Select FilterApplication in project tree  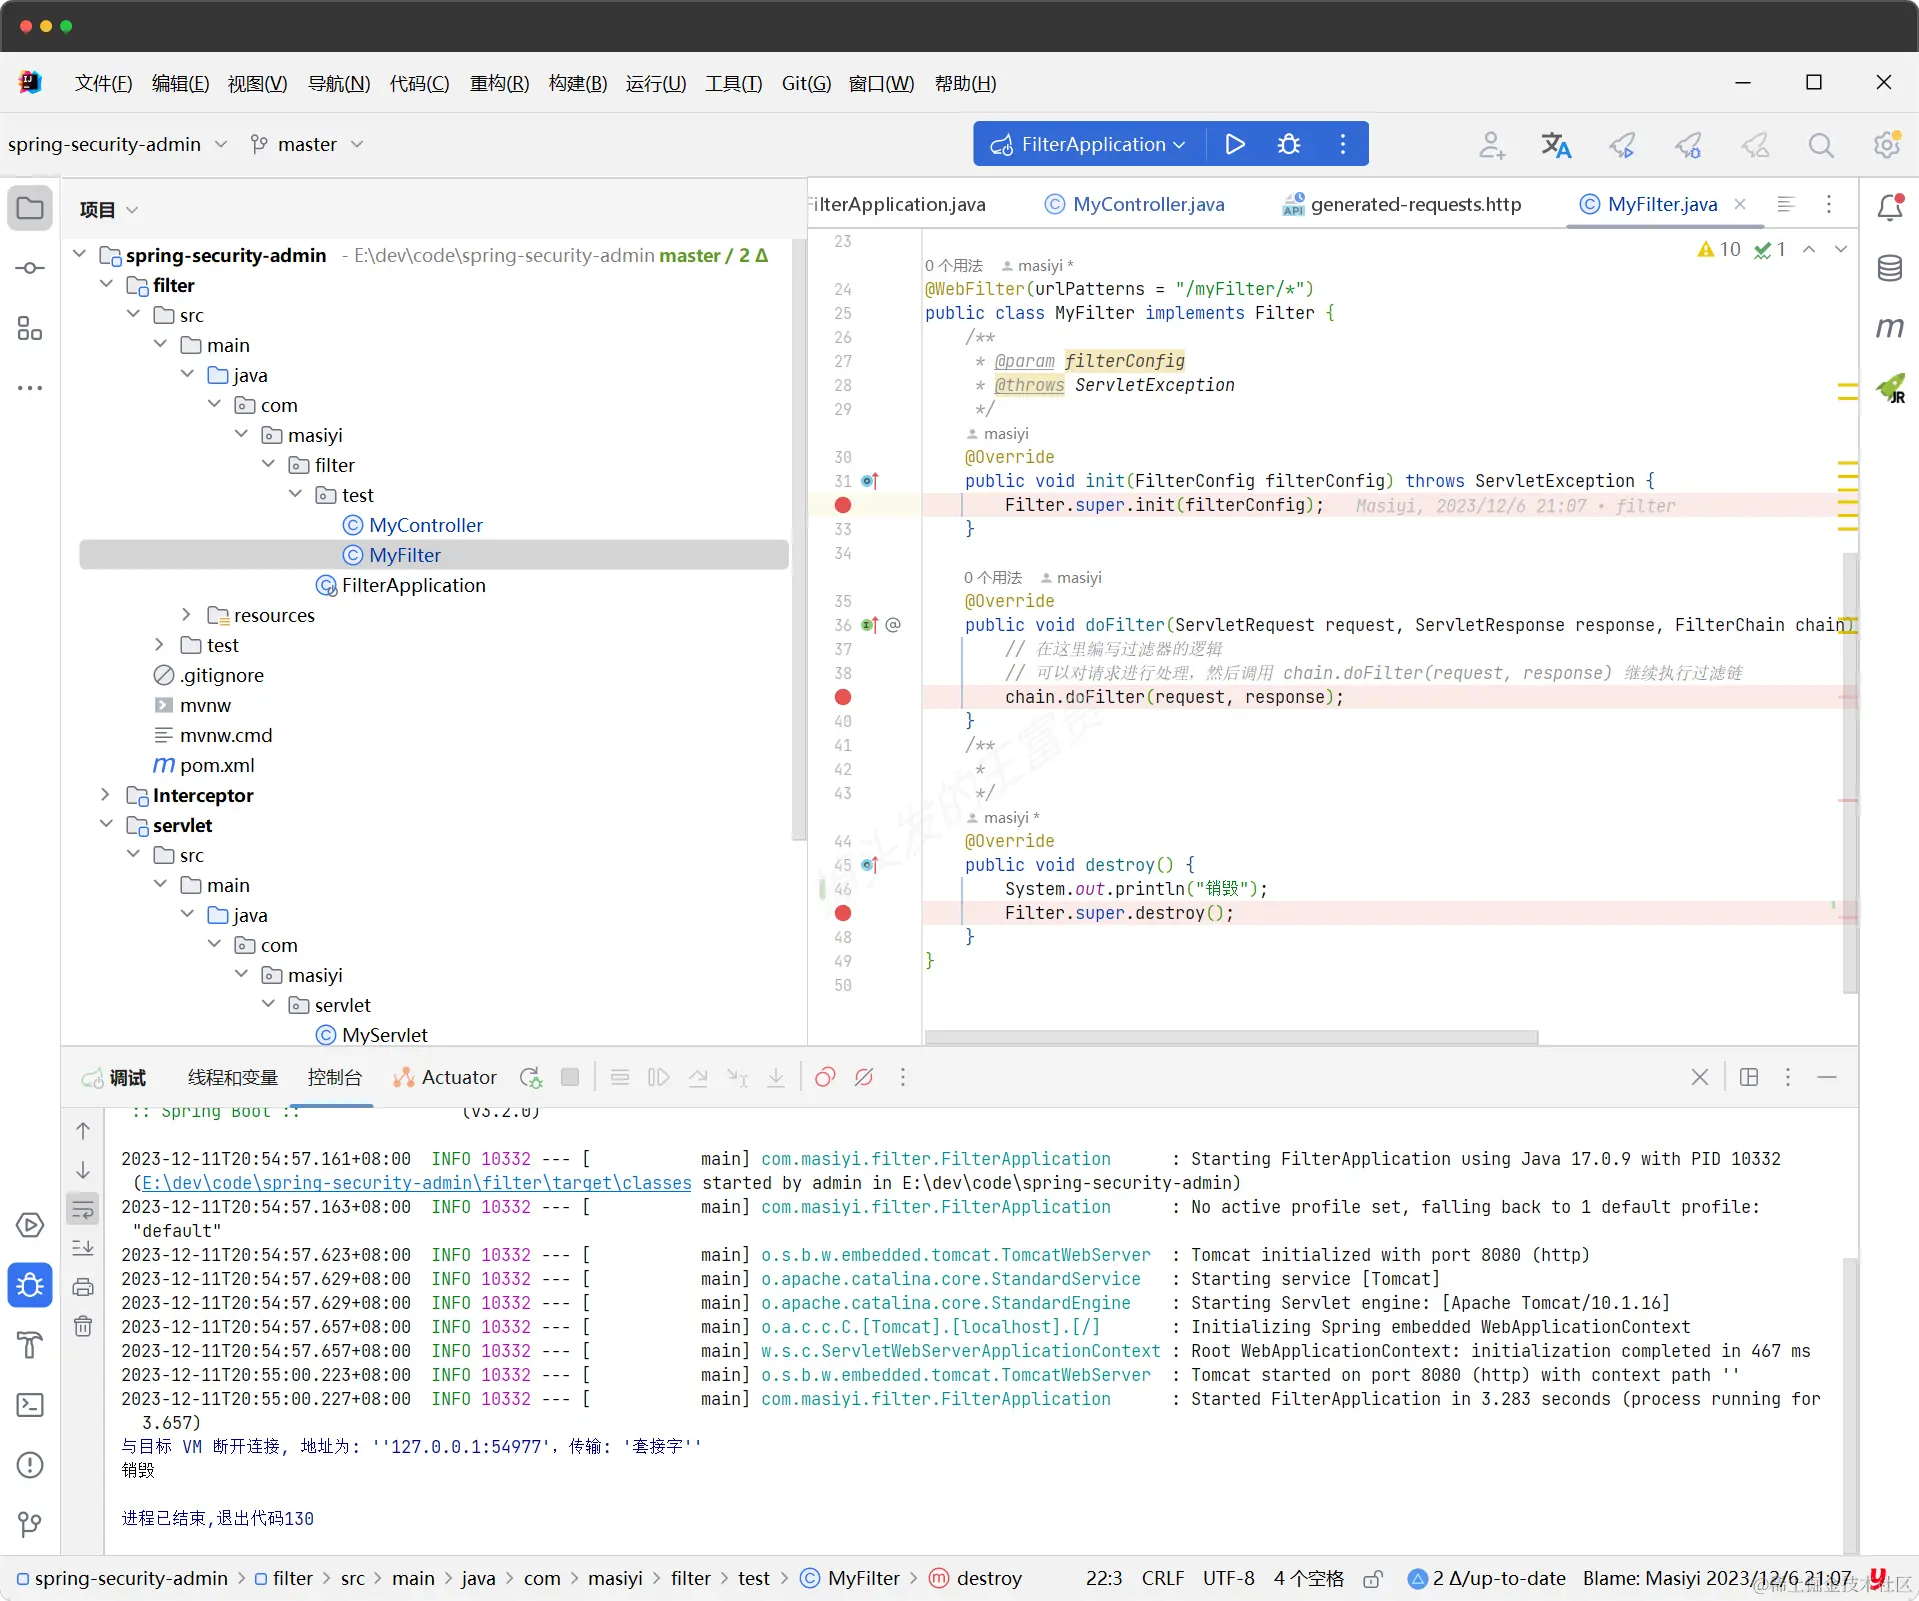click(401, 585)
